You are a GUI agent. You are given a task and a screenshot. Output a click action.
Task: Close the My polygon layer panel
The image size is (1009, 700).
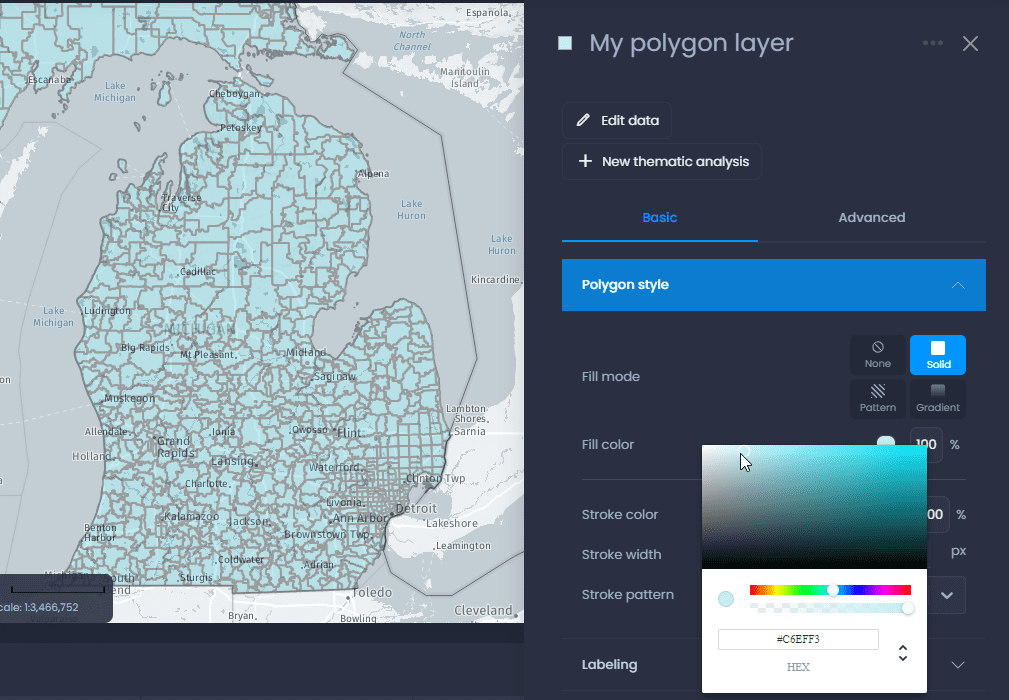970,43
